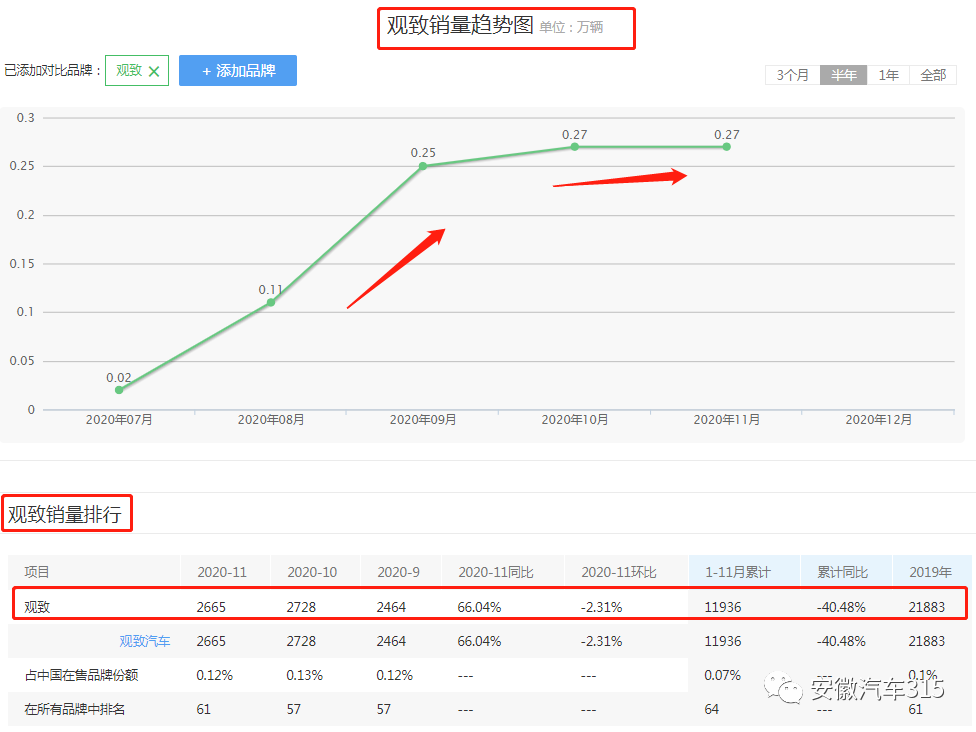The width and height of the screenshot is (976, 732).
Task: Click the 1-11月累计 column header
Action: [x=738, y=572]
